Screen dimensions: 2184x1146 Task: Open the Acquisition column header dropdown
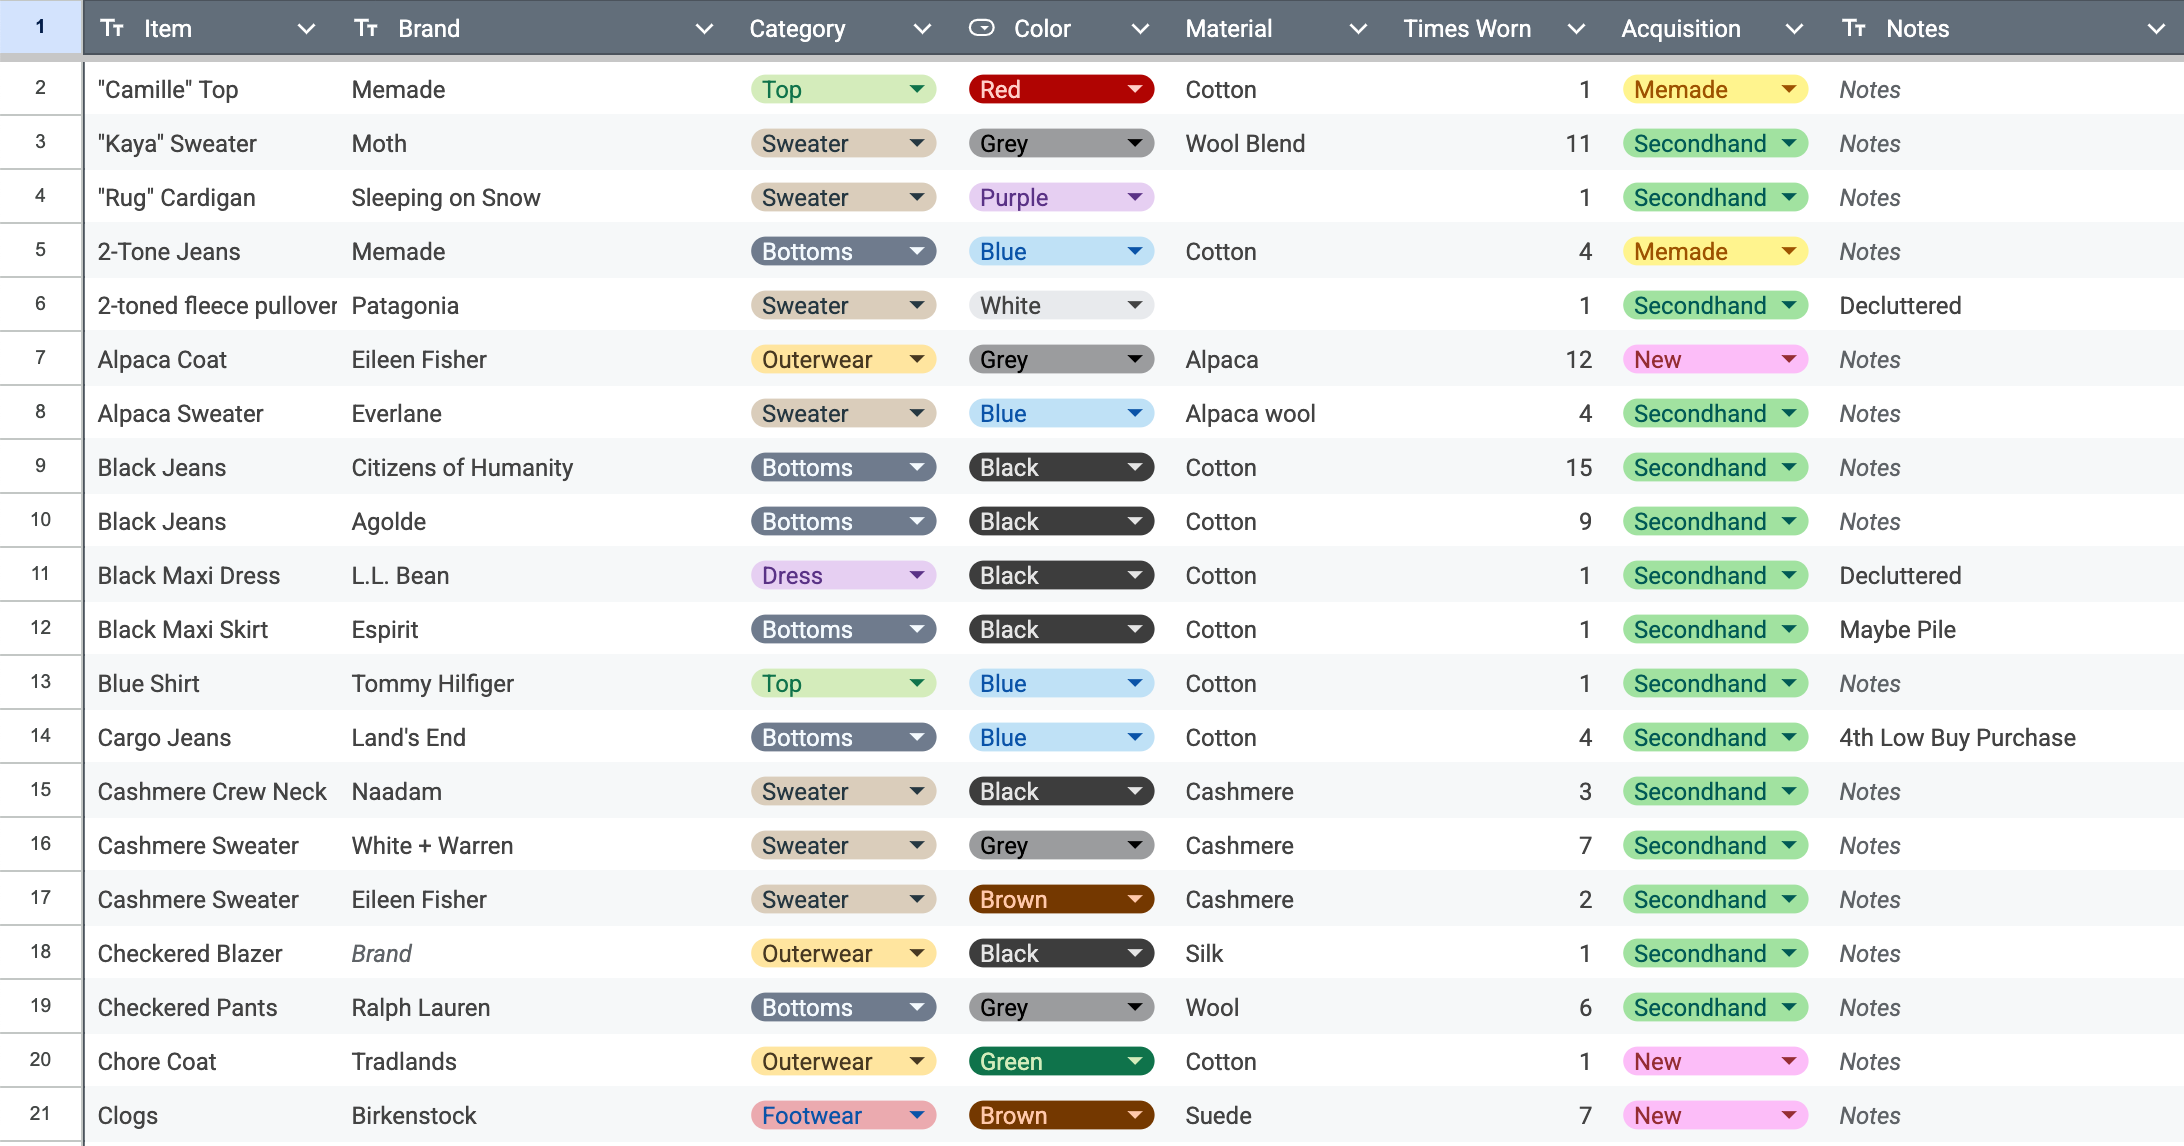(x=1794, y=29)
